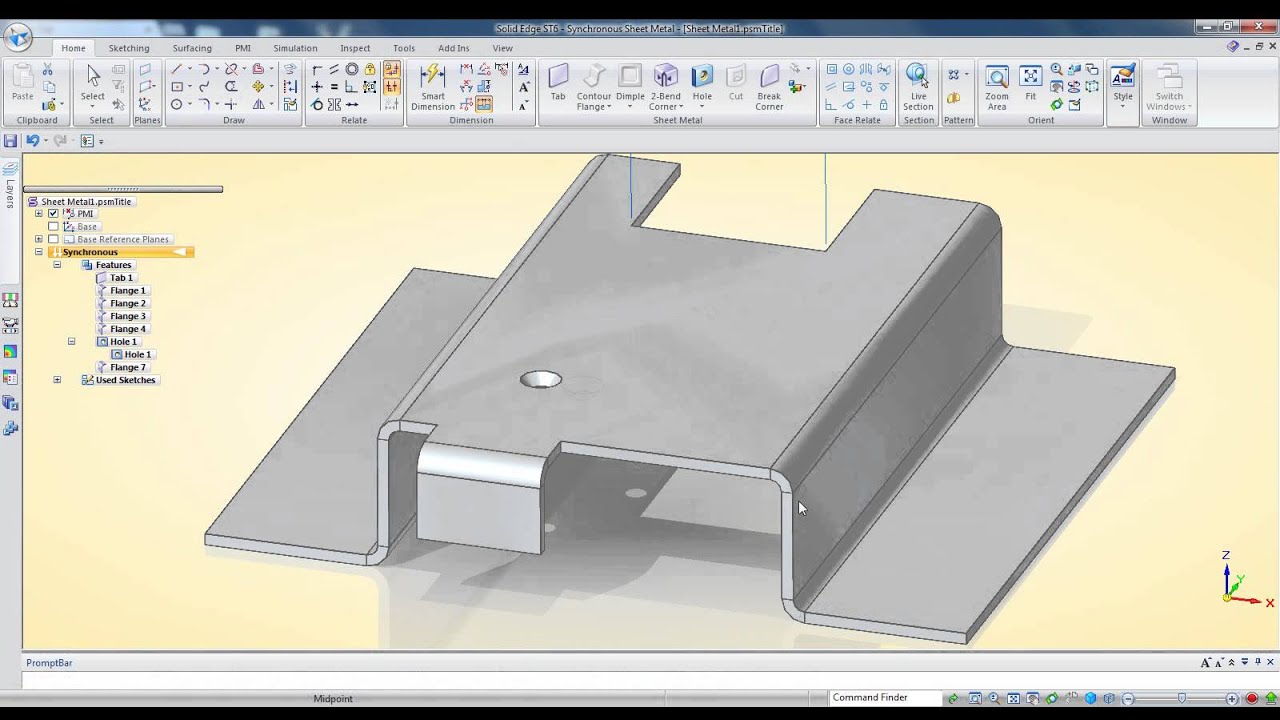The image size is (1280, 720).
Task: Click the Lock relationship icon in Relate
Action: pos(370,70)
